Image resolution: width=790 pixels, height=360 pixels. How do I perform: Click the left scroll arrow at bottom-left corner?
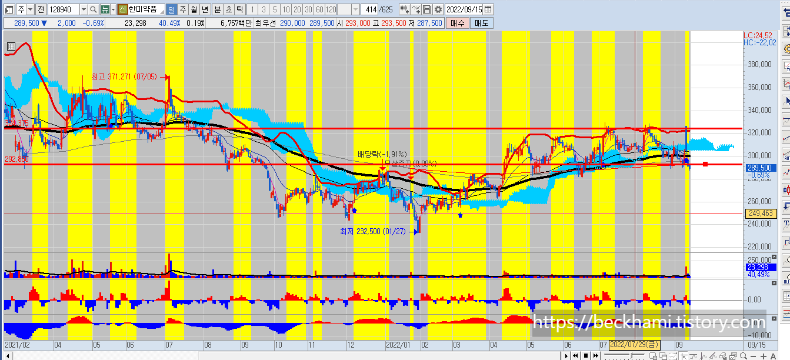pos(8,356)
